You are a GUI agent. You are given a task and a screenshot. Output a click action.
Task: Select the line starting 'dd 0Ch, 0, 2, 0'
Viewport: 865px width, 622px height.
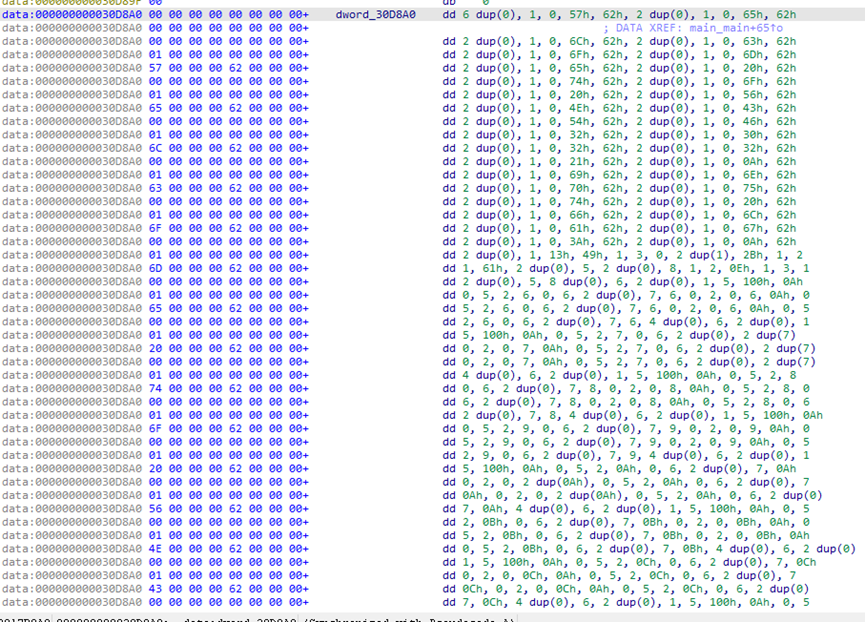pyautogui.click(x=626, y=589)
